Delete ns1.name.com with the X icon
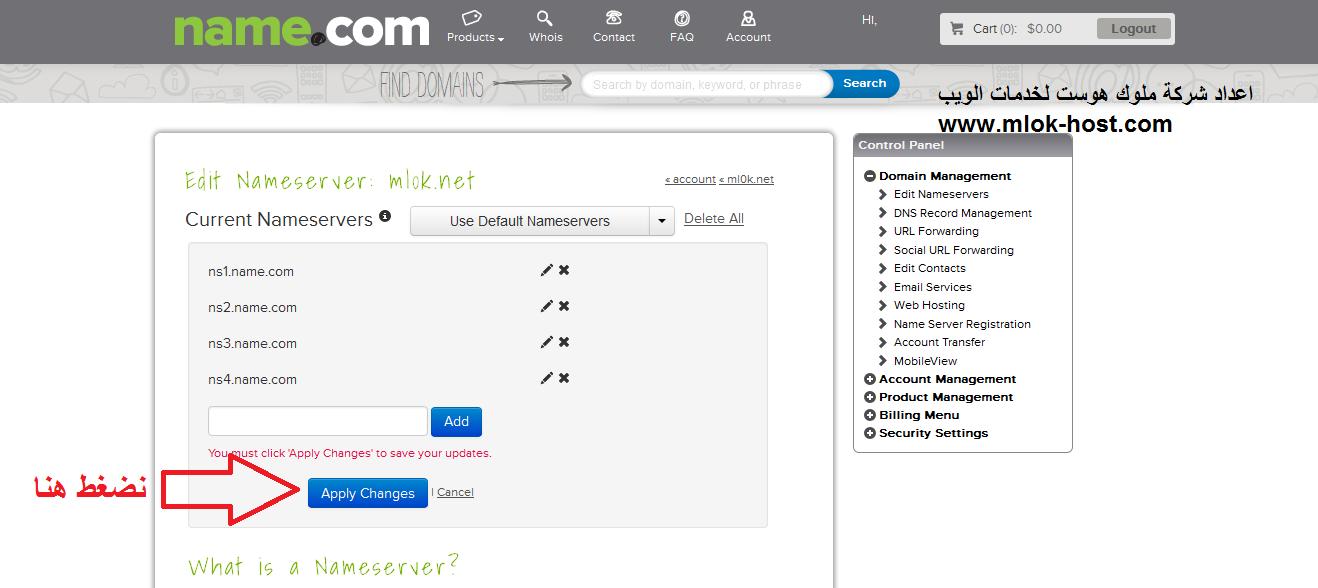Viewport: 1318px width, 588px height. point(564,270)
